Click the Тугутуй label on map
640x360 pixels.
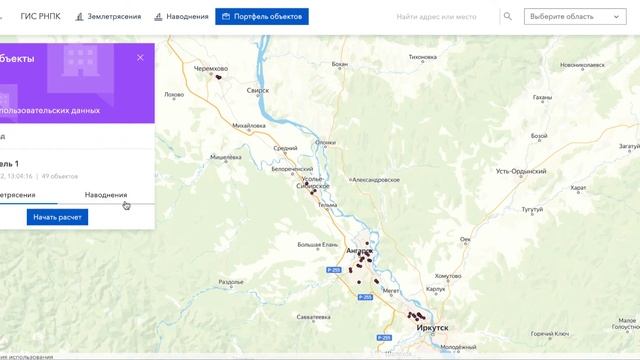click(x=532, y=209)
